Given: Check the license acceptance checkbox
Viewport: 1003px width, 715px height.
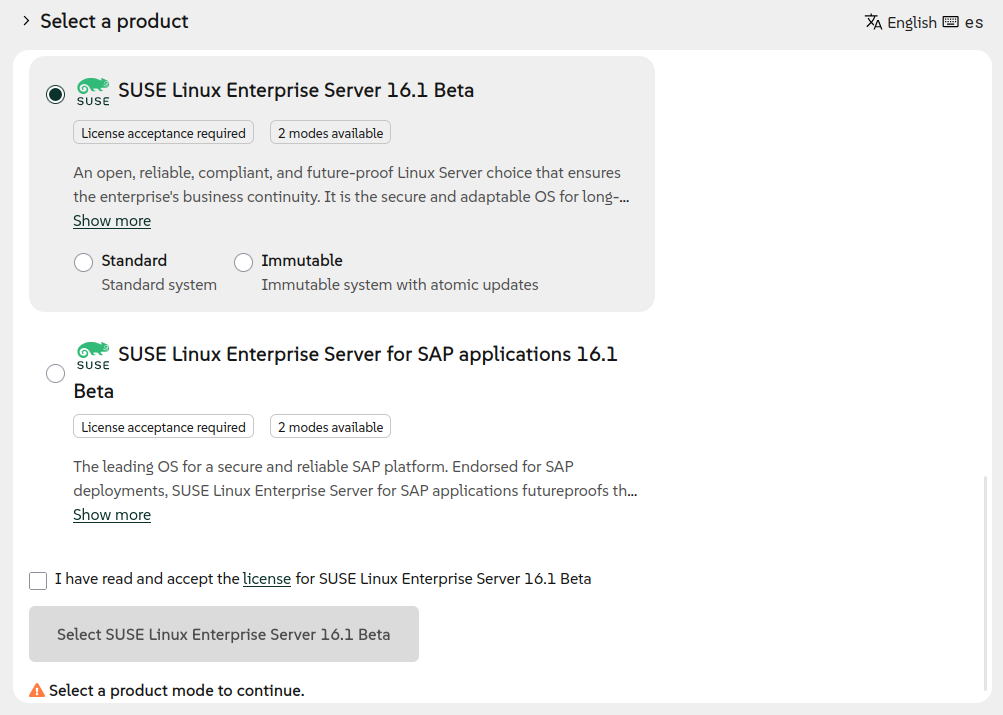Looking at the screenshot, I should click(38, 580).
